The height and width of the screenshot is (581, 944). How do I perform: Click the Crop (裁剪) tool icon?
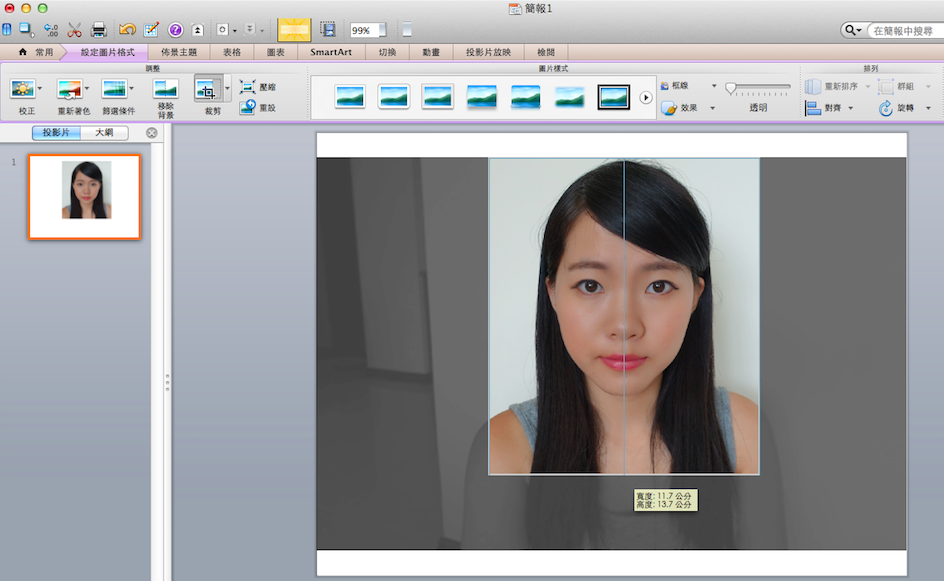pyautogui.click(x=207, y=90)
